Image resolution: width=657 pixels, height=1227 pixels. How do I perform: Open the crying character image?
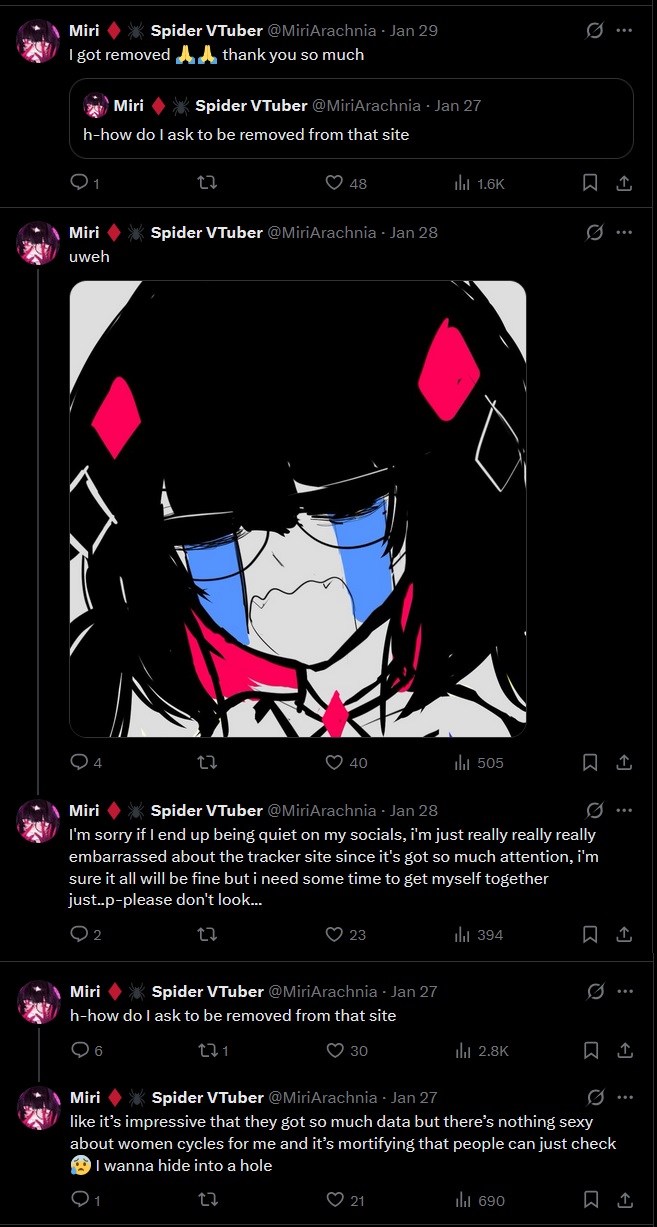[x=298, y=509]
